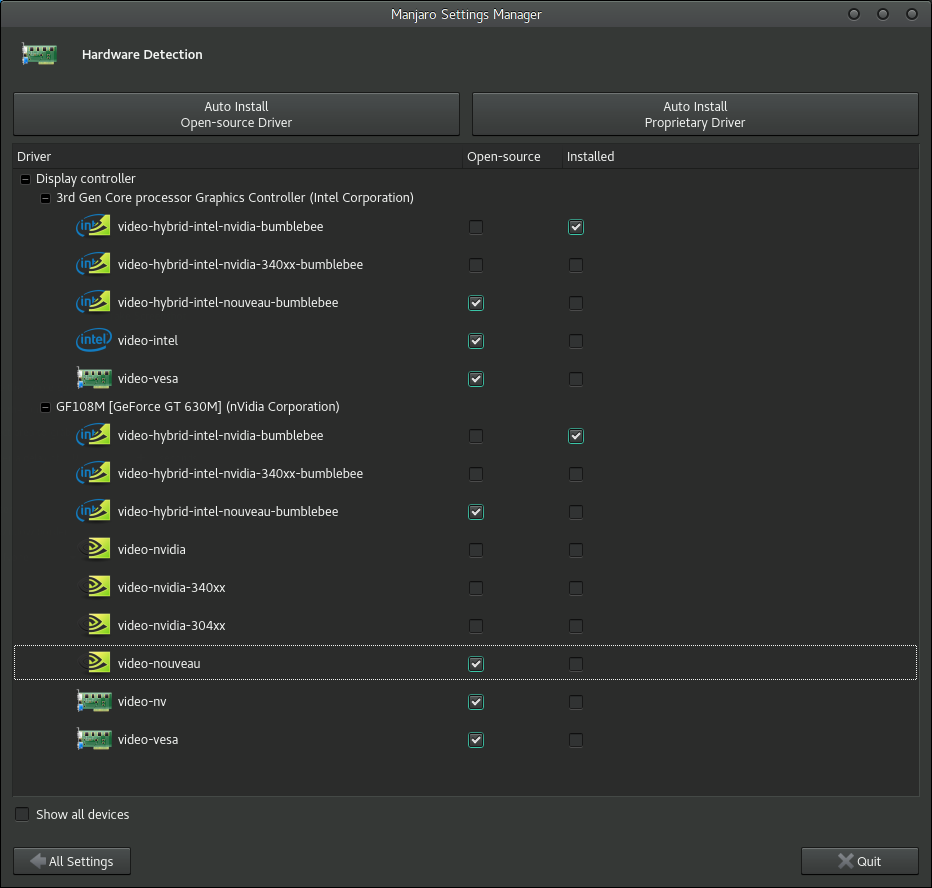Viewport: 932px width, 888px height.
Task: Select the video-nvidia-304xx driver row text
Action: coord(171,625)
